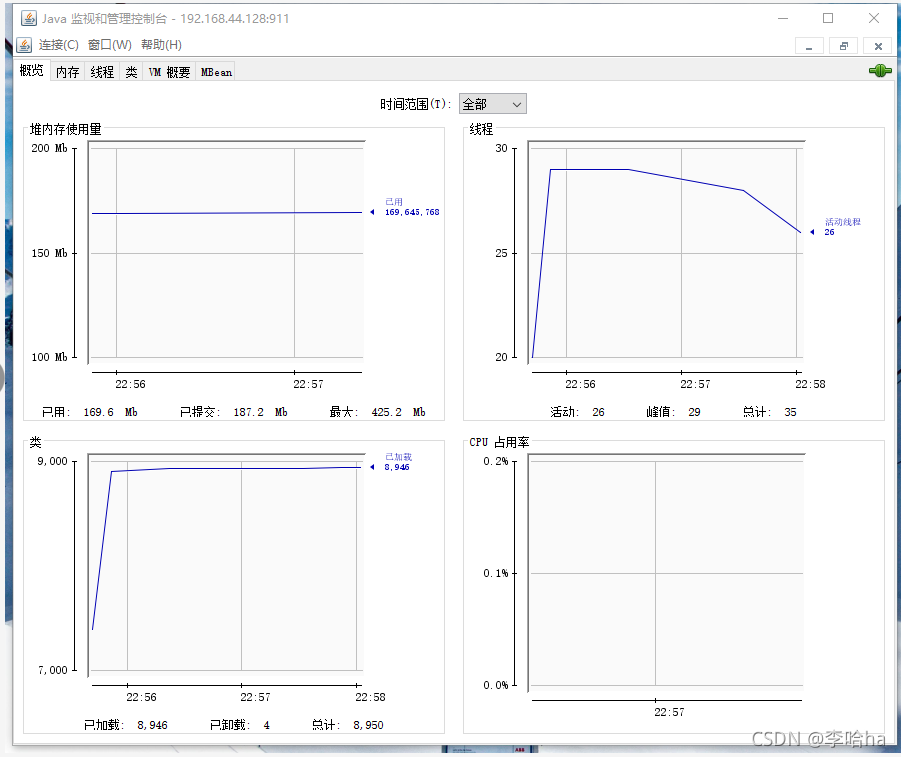
Task: Minimize the main Java console window
Action: click(x=783, y=18)
